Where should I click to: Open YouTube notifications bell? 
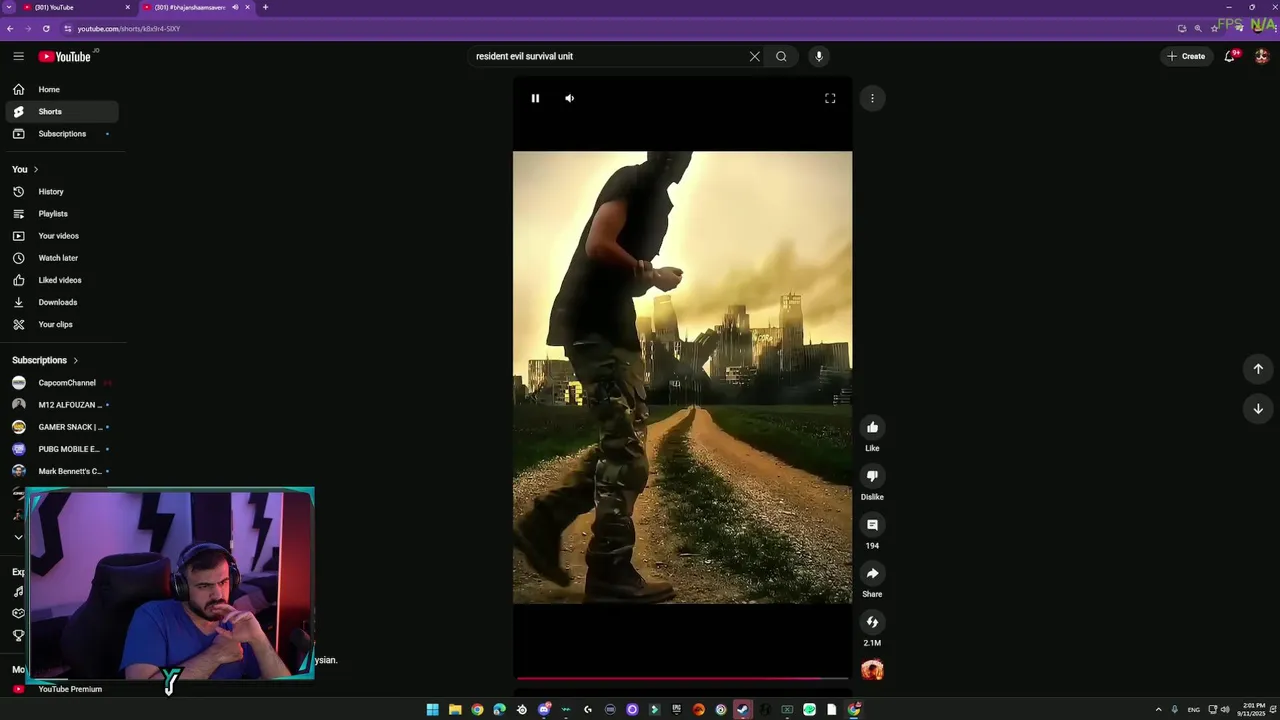click(x=1230, y=56)
